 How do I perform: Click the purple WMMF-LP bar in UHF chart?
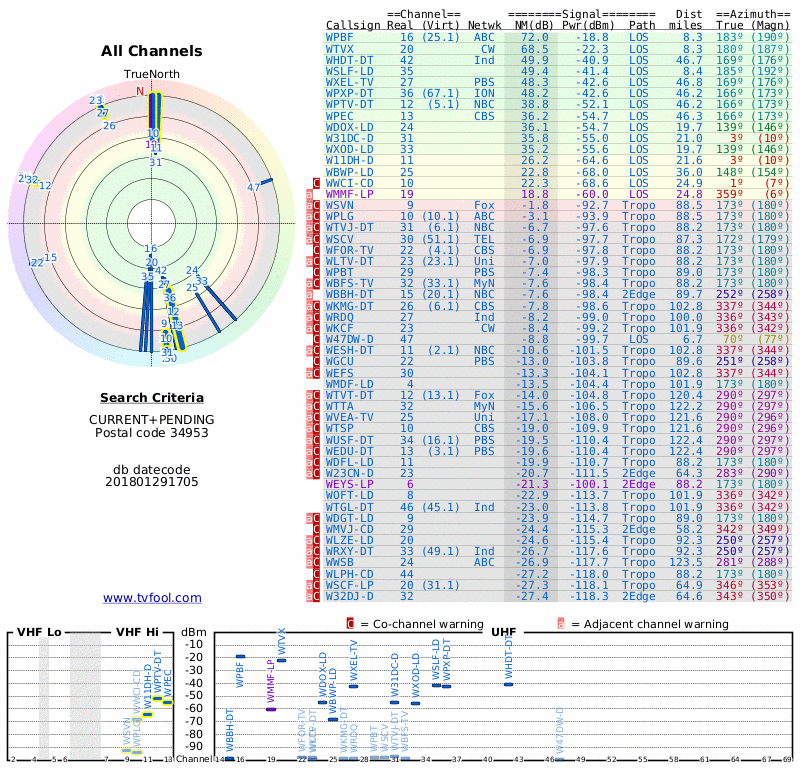[271, 709]
